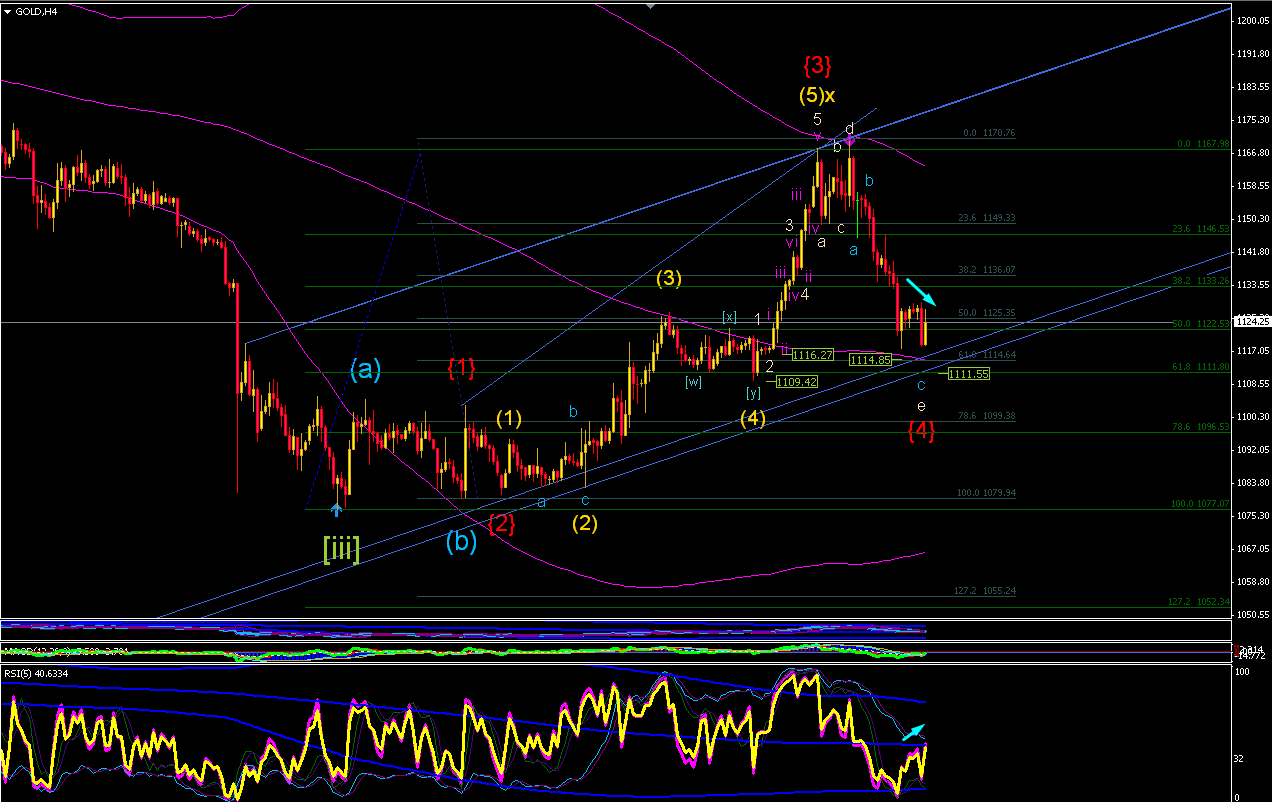Click the 1114.85 price label box
The width and height of the screenshot is (1272, 802).
870,359
